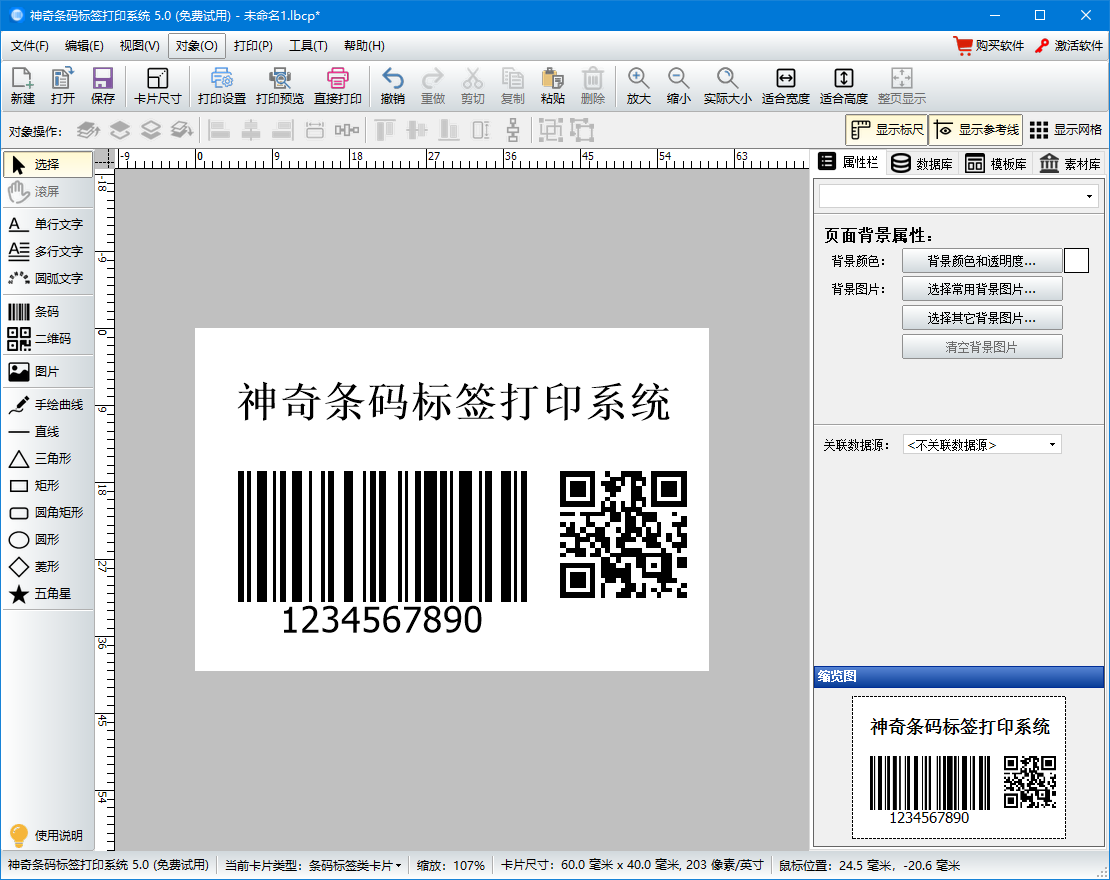Click the 缩放: 107% status bar entry
This screenshot has height=880, width=1110.
click(451, 865)
